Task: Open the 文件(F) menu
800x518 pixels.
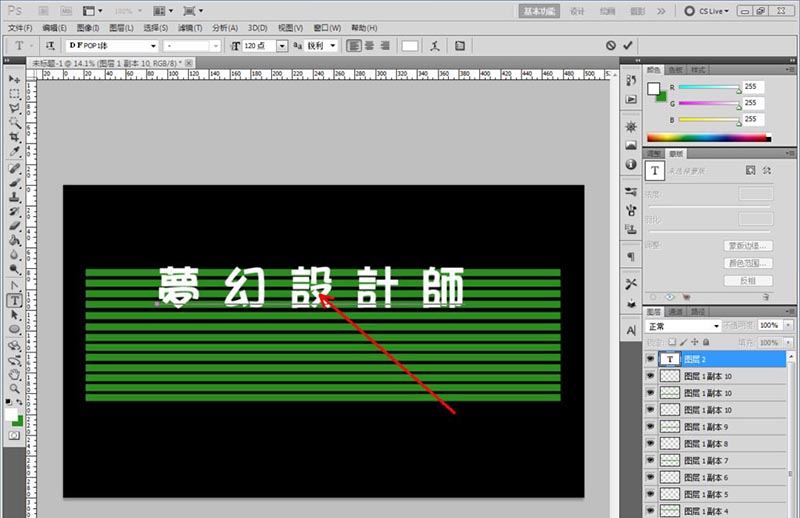Action: coord(20,28)
